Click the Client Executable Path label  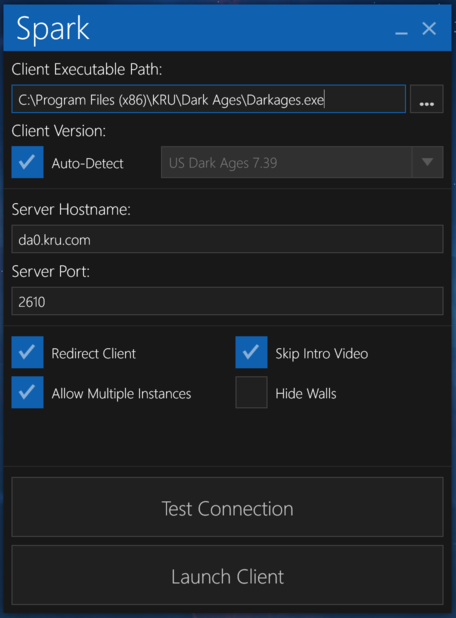tap(87, 69)
